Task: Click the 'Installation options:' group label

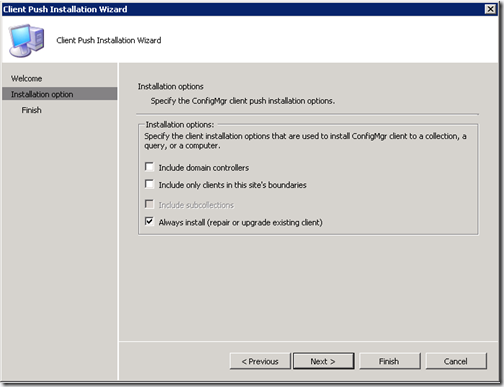Action: tap(180, 125)
